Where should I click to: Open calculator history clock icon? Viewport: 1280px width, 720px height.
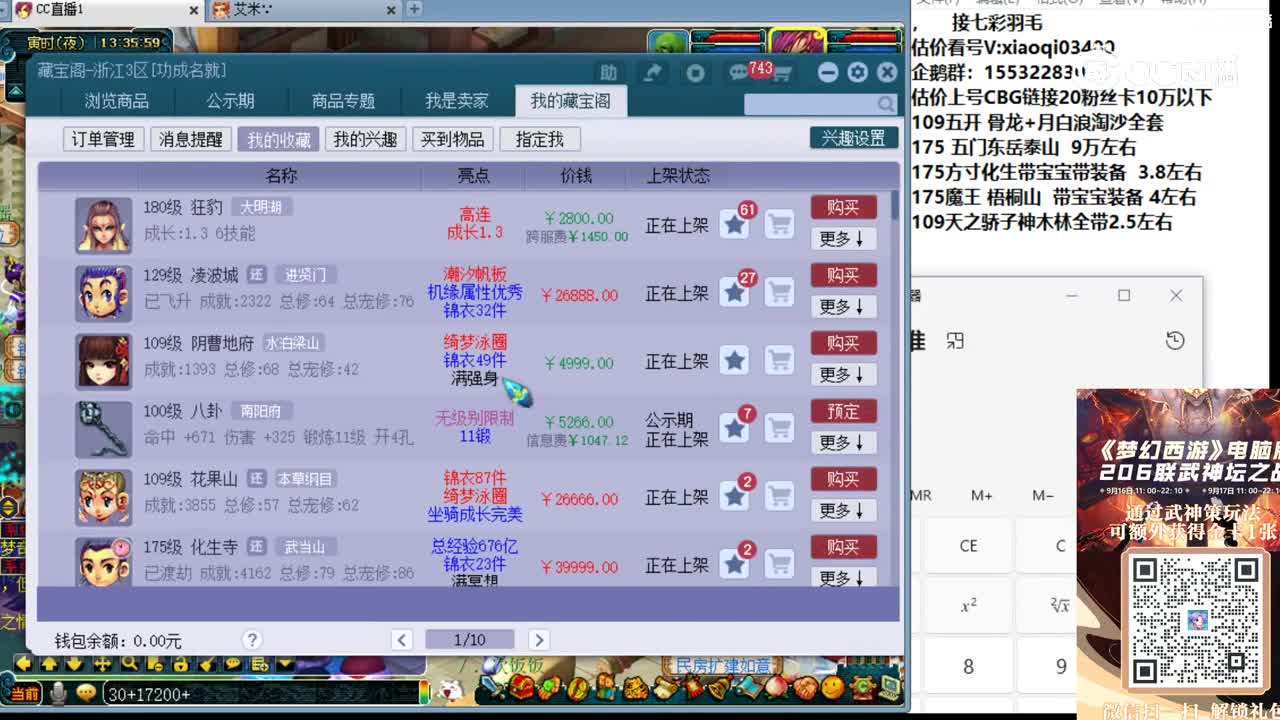[1175, 341]
